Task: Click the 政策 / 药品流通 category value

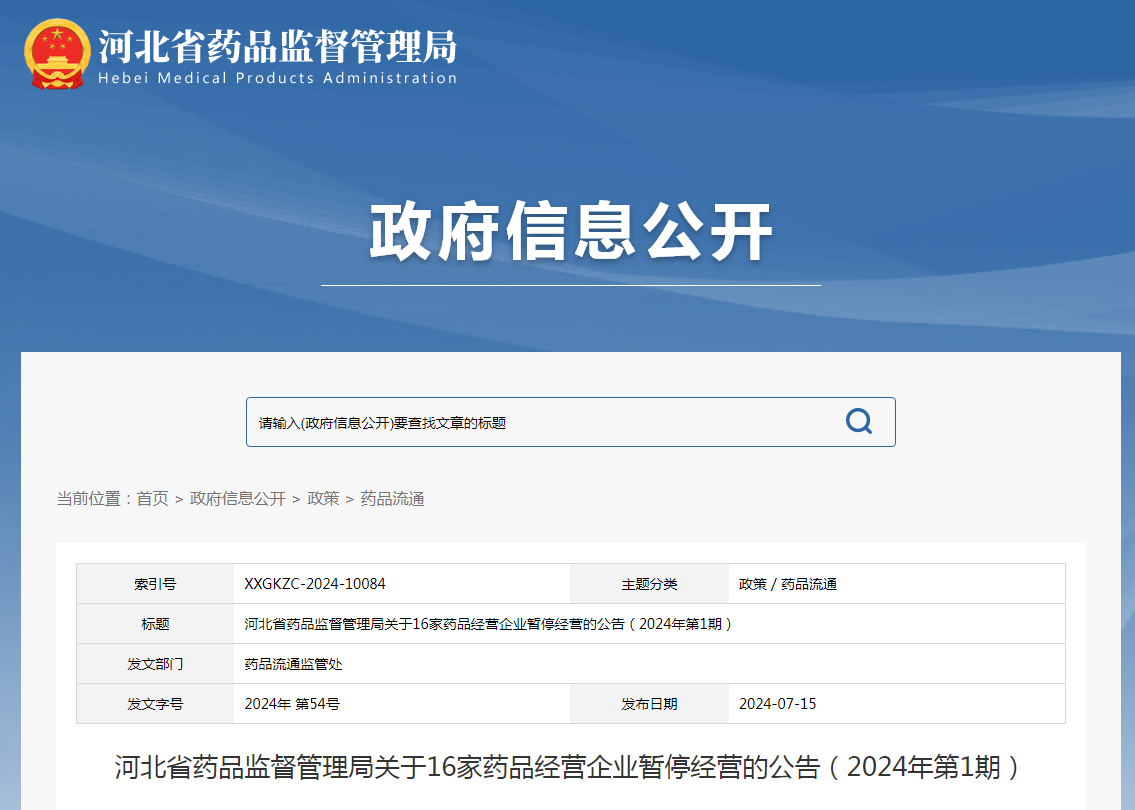Action: pyautogui.click(x=788, y=584)
